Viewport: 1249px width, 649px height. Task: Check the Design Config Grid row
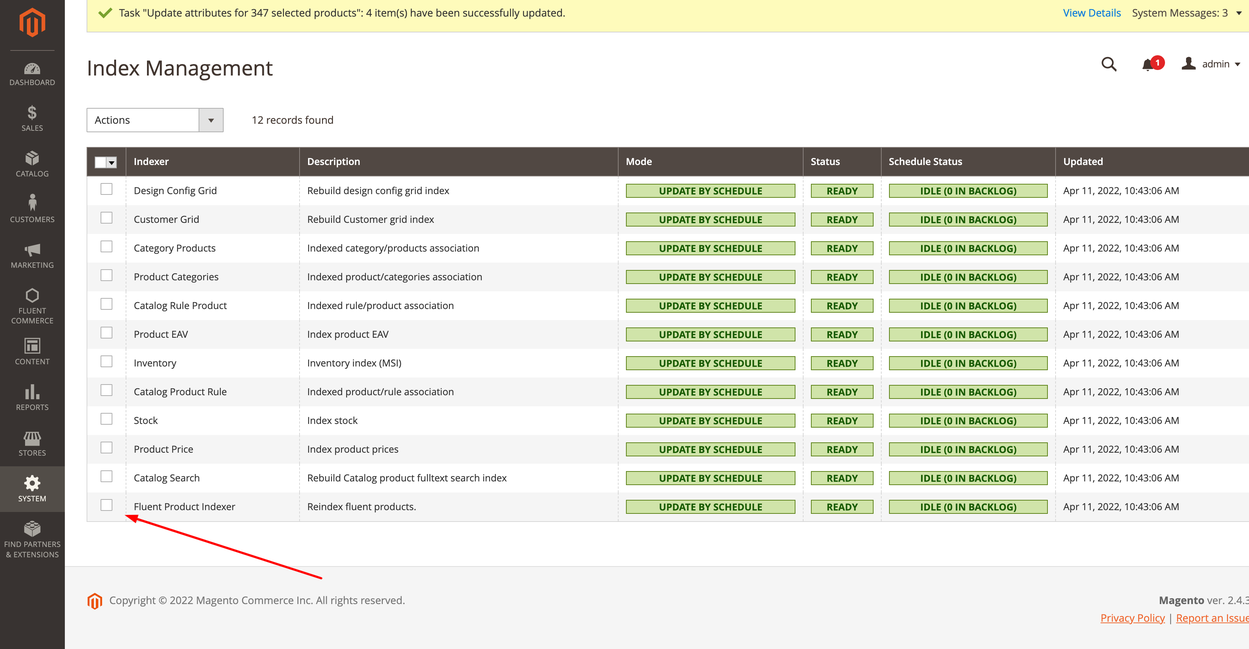coord(106,189)
